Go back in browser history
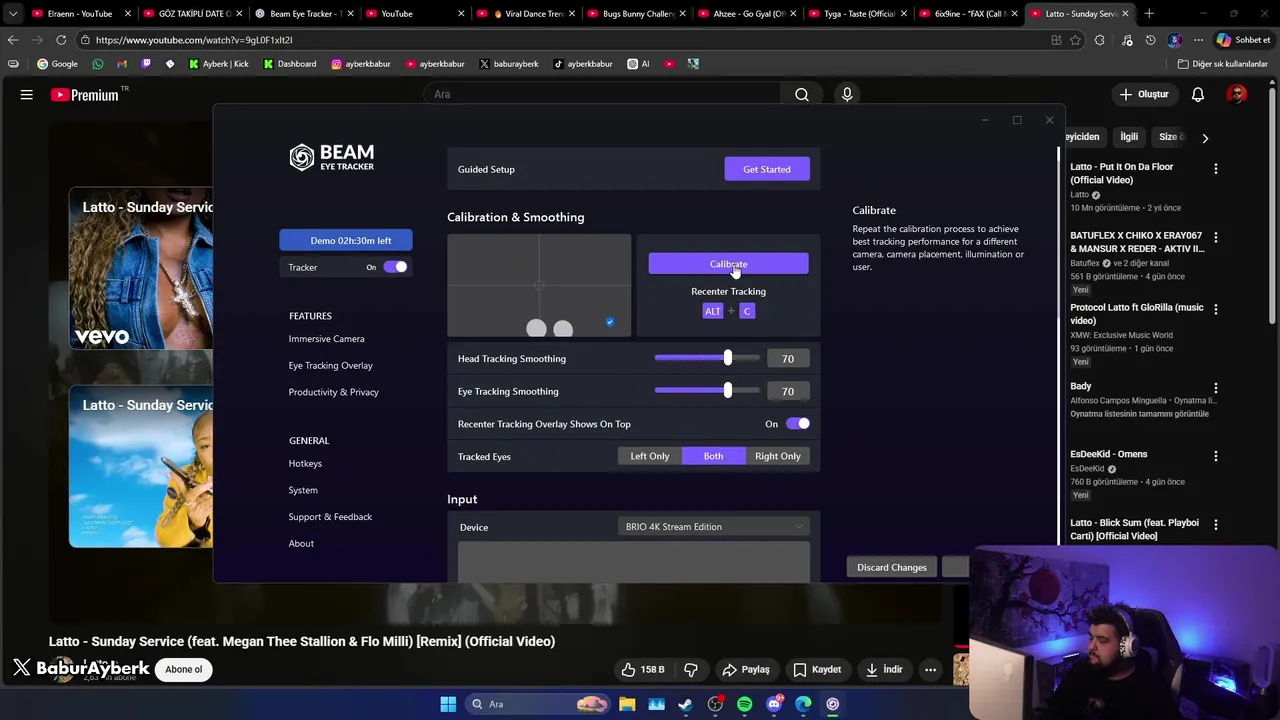The height and width of the screenshot is (720, 1280). click(x=13, y=40)
